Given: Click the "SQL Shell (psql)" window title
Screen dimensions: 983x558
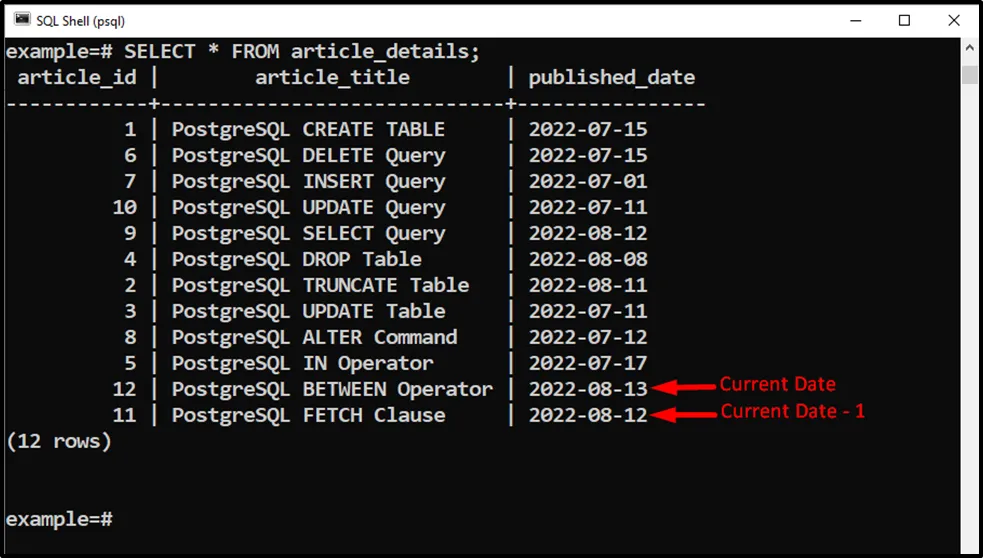Looking at the screenshot, I should [x=83, y=20].
